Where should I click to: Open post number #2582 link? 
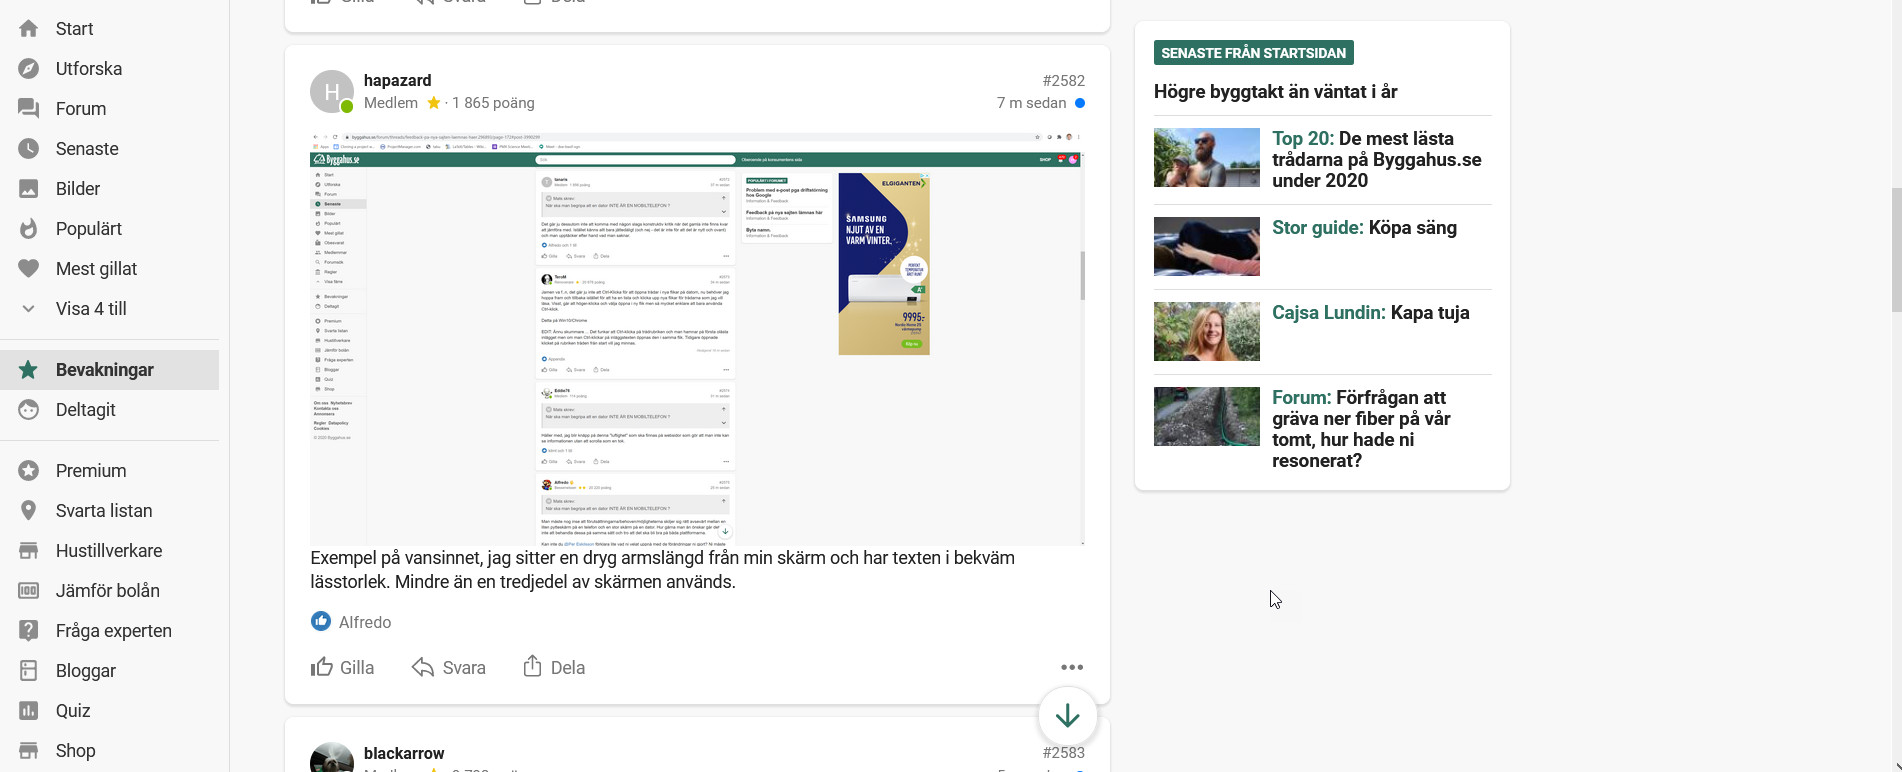click(1063, 81)
